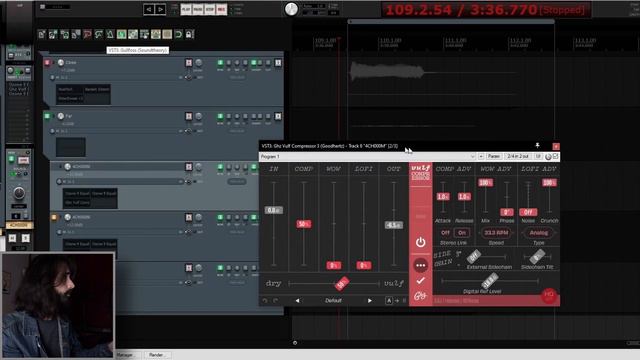Select the previous preset arrow
Screen dimensions: 640x360
[x=297, y=301]
